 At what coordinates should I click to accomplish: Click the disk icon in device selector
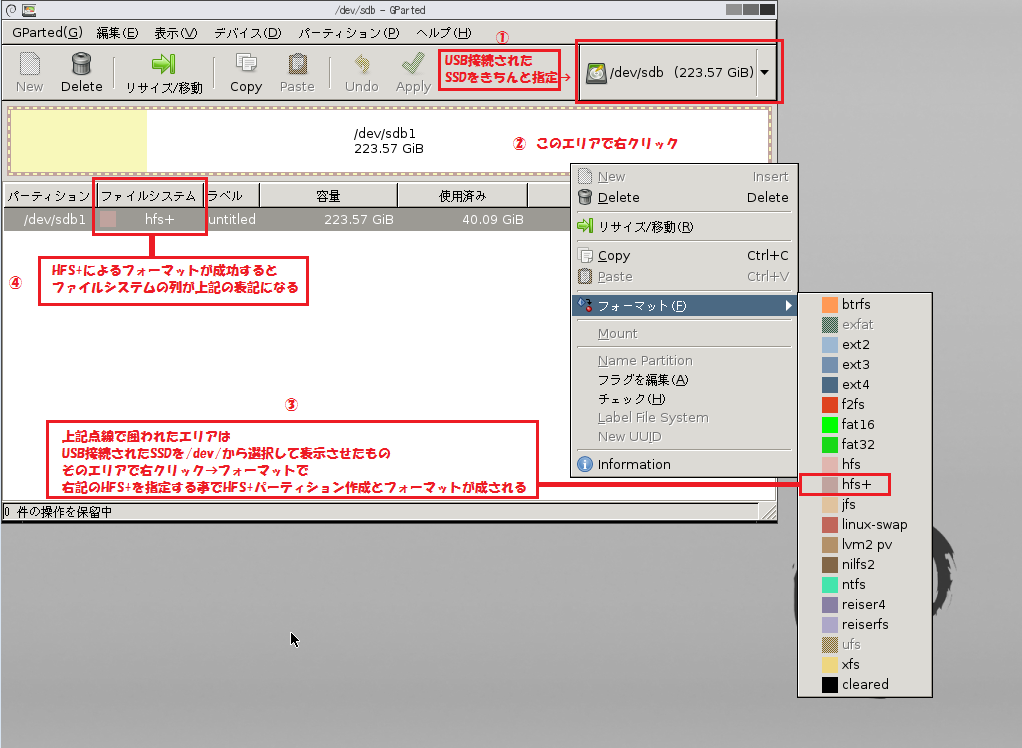[596, 73]
